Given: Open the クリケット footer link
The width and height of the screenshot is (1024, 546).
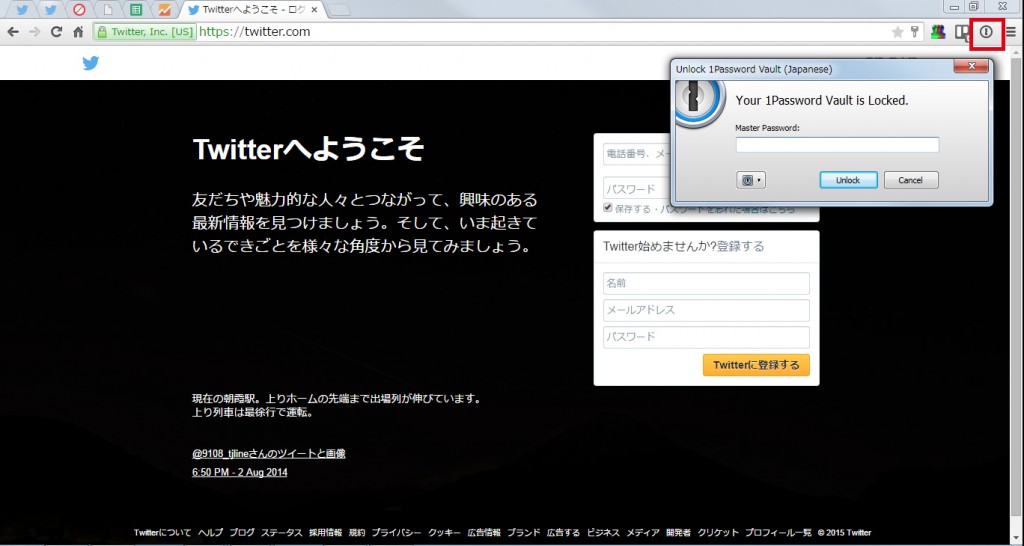Looking at the screenshot, I should click(718, 533).
